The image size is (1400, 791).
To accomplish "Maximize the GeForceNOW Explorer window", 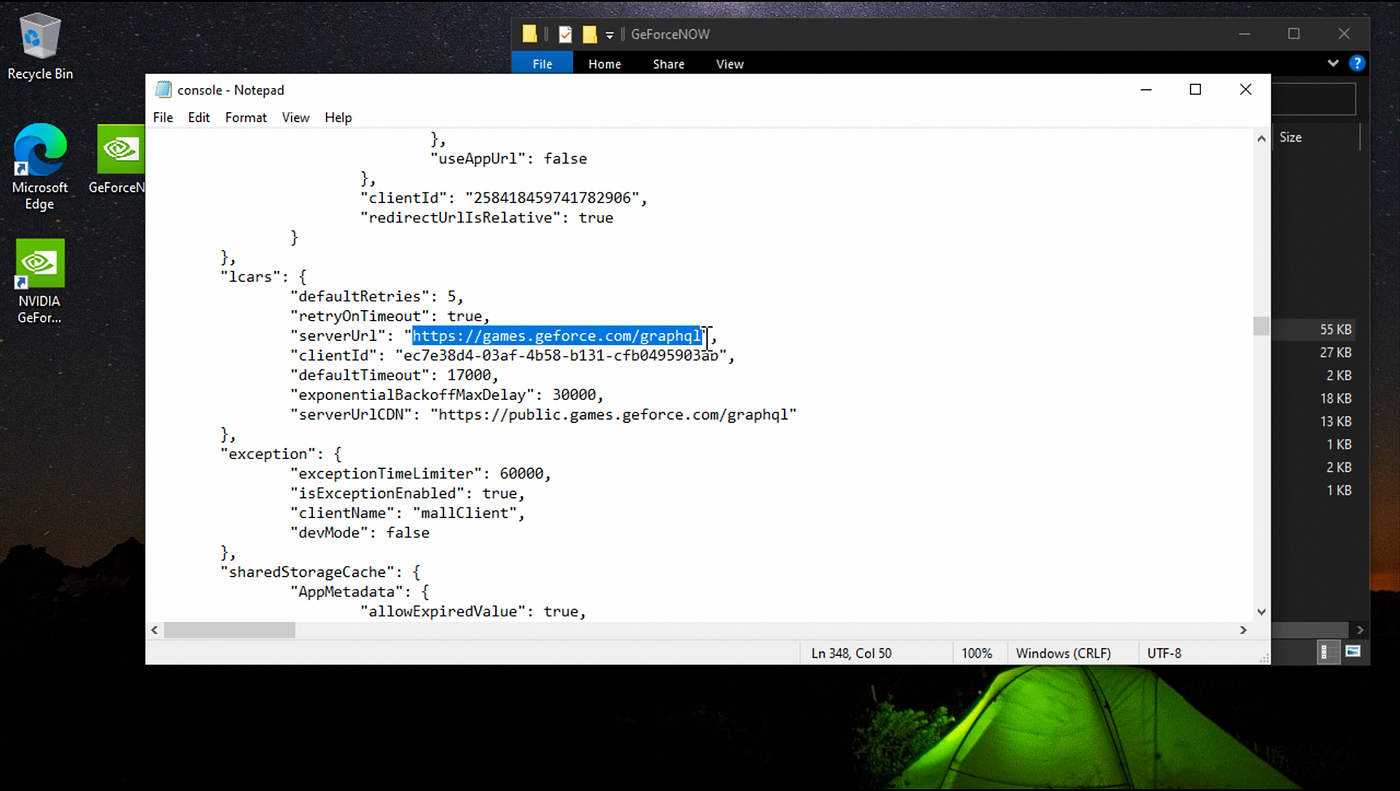I will click(1294, 34).
